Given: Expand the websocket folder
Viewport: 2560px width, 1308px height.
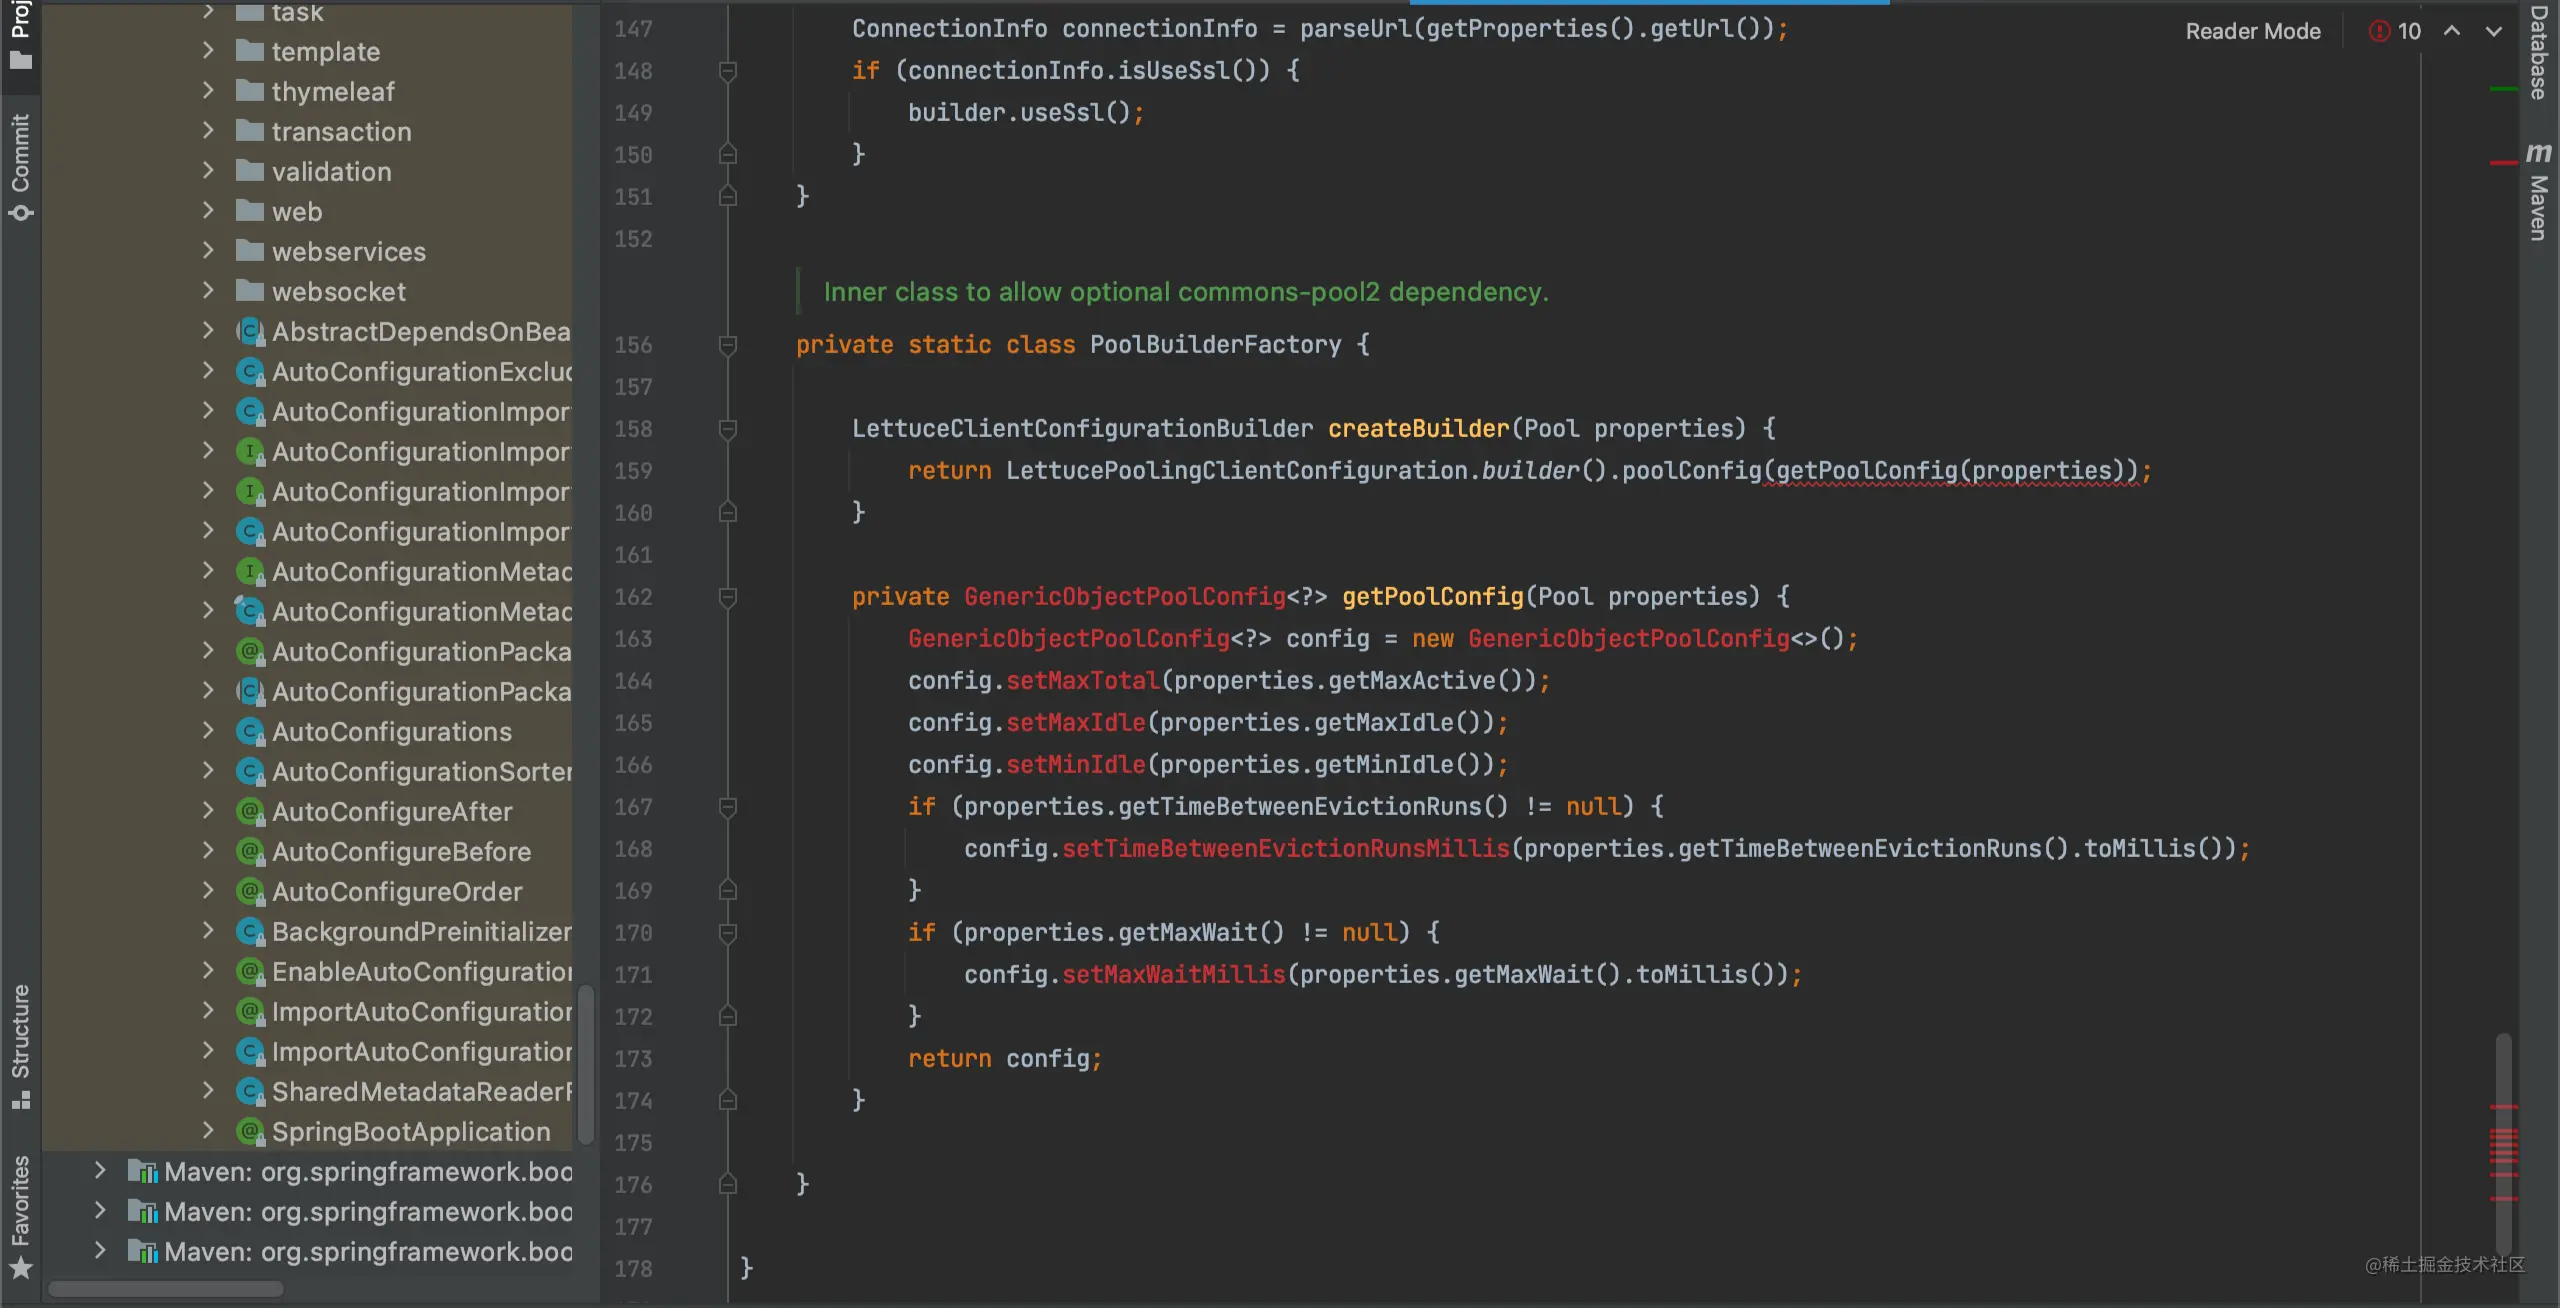Looking at the screenshot, I should (x=208, y=291).
